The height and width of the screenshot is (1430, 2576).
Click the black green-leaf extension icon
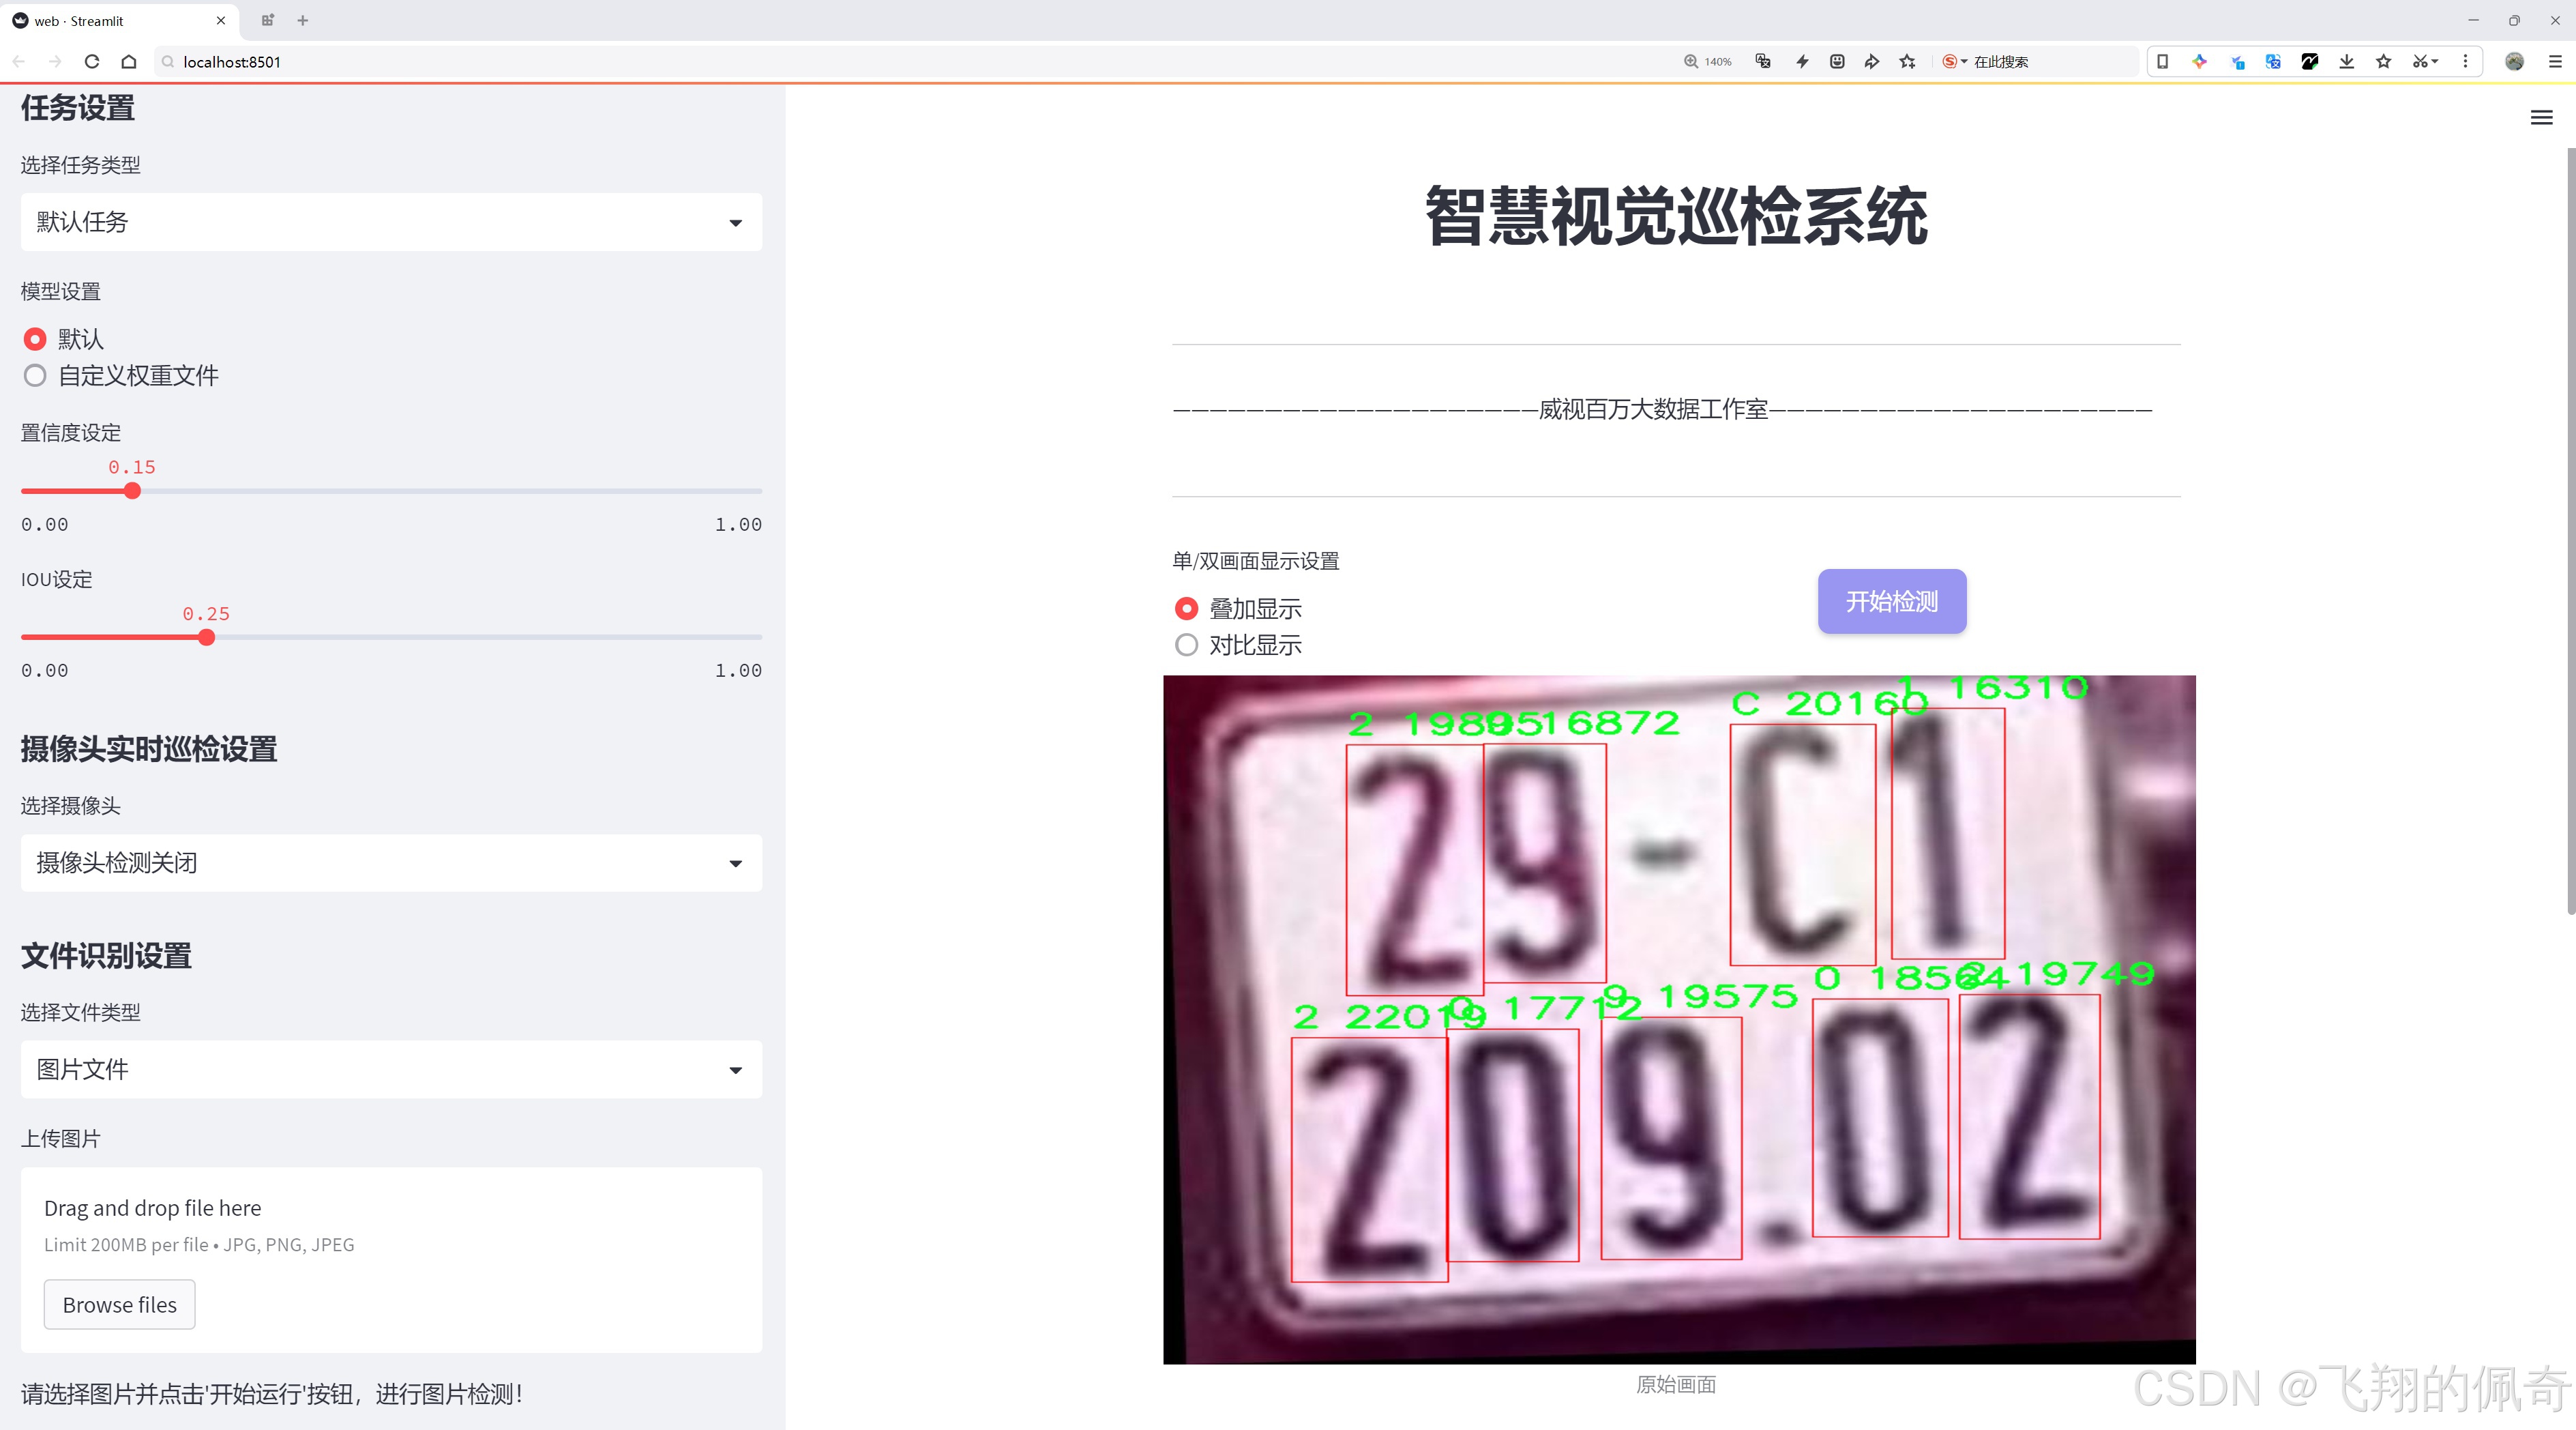pyautogui.click(x=2310, y=62)
